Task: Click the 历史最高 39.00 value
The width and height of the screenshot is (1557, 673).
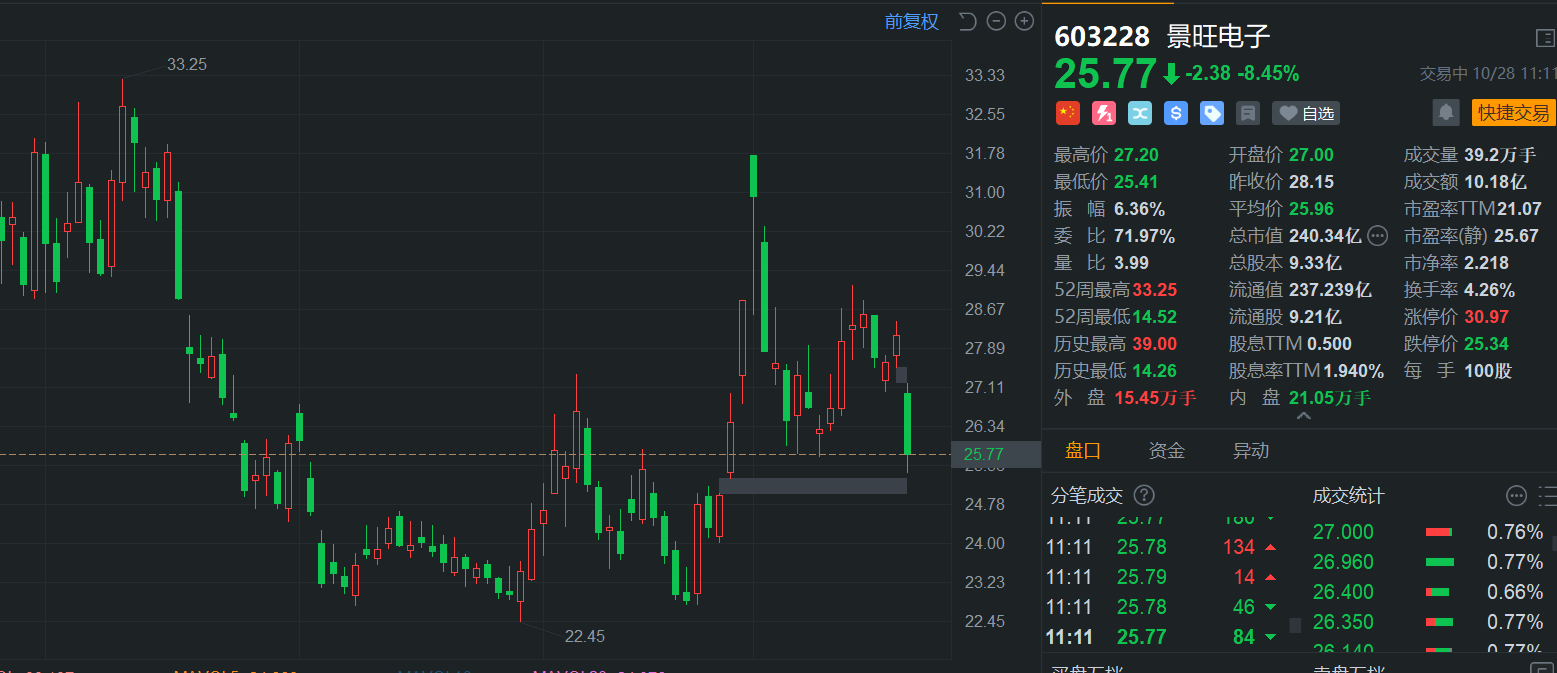Action: pyautogui.click(x=1155, y=344)
